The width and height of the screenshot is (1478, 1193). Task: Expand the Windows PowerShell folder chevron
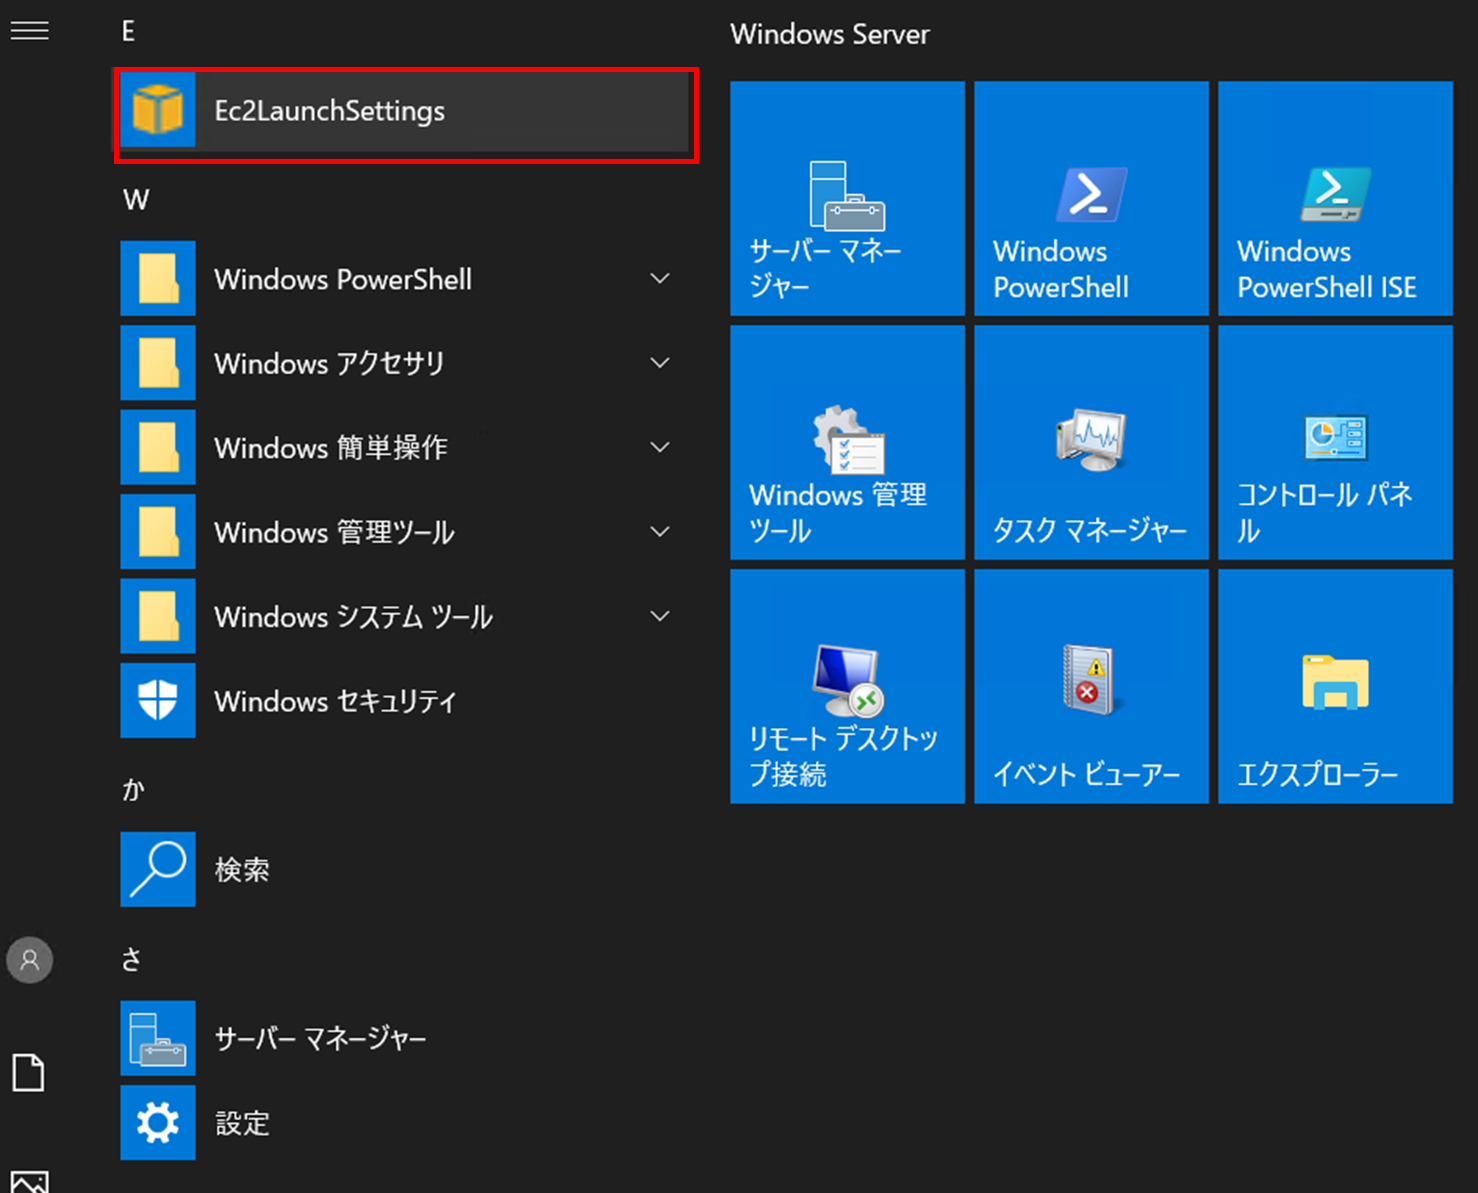click(x=660, y=279)
